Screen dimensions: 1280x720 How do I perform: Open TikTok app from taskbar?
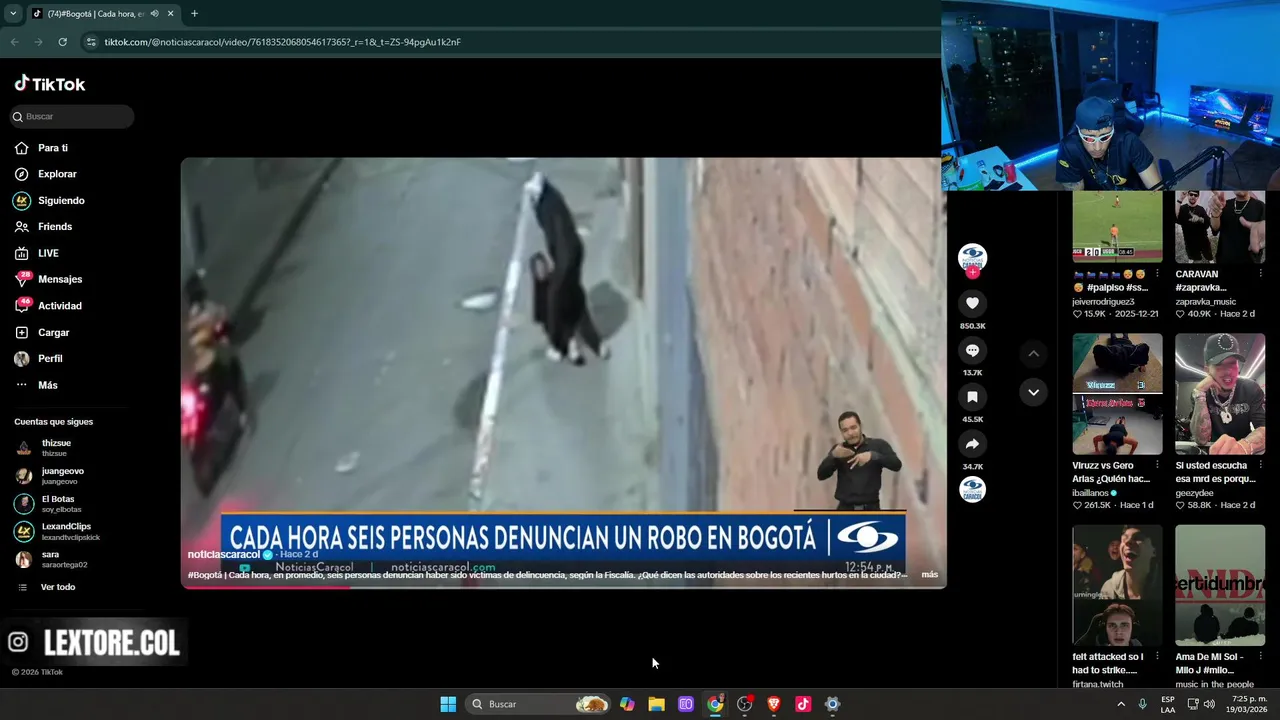(803, 704)
